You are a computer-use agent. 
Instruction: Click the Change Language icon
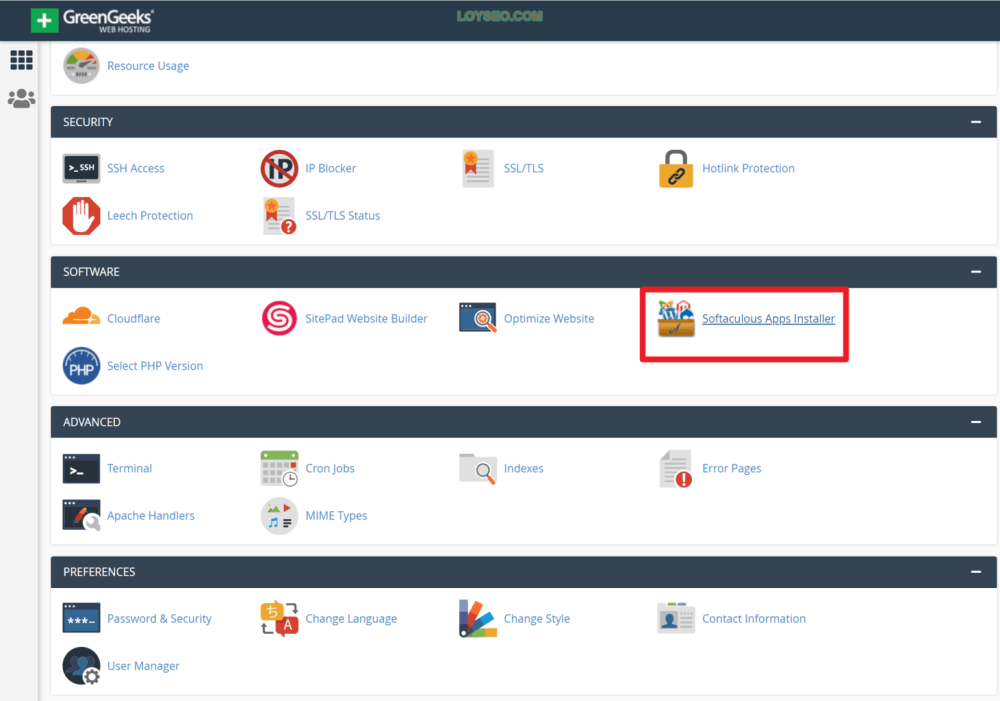[279, 618]
